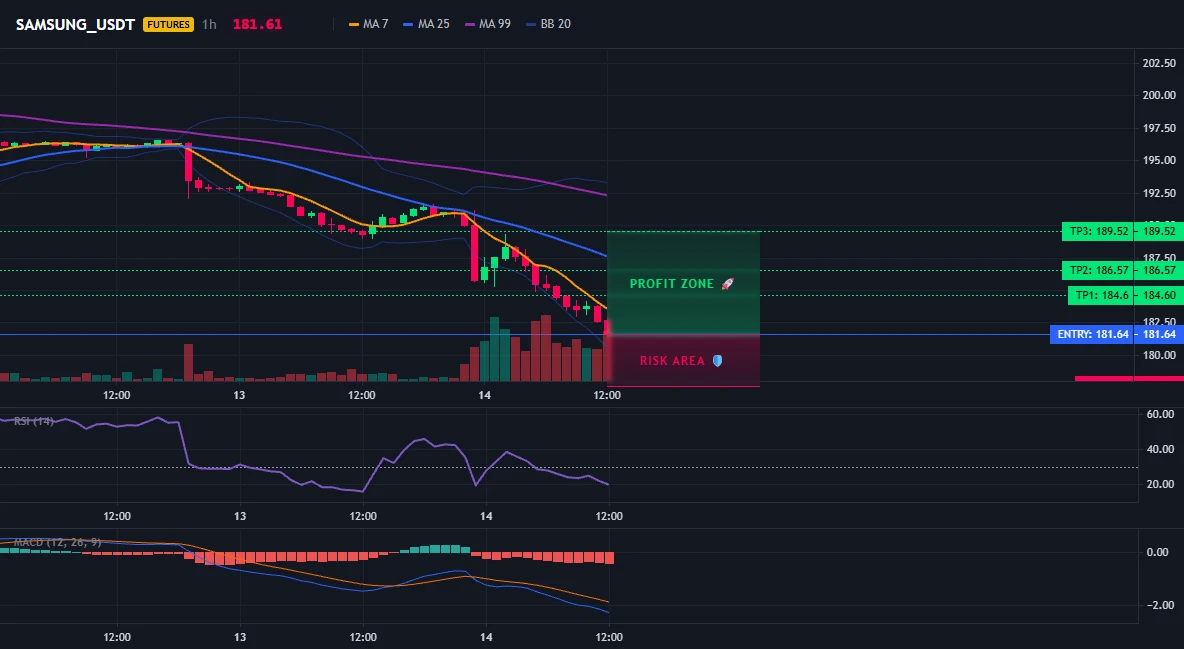Click the 186.57 price axis tag

[1159, 270]
